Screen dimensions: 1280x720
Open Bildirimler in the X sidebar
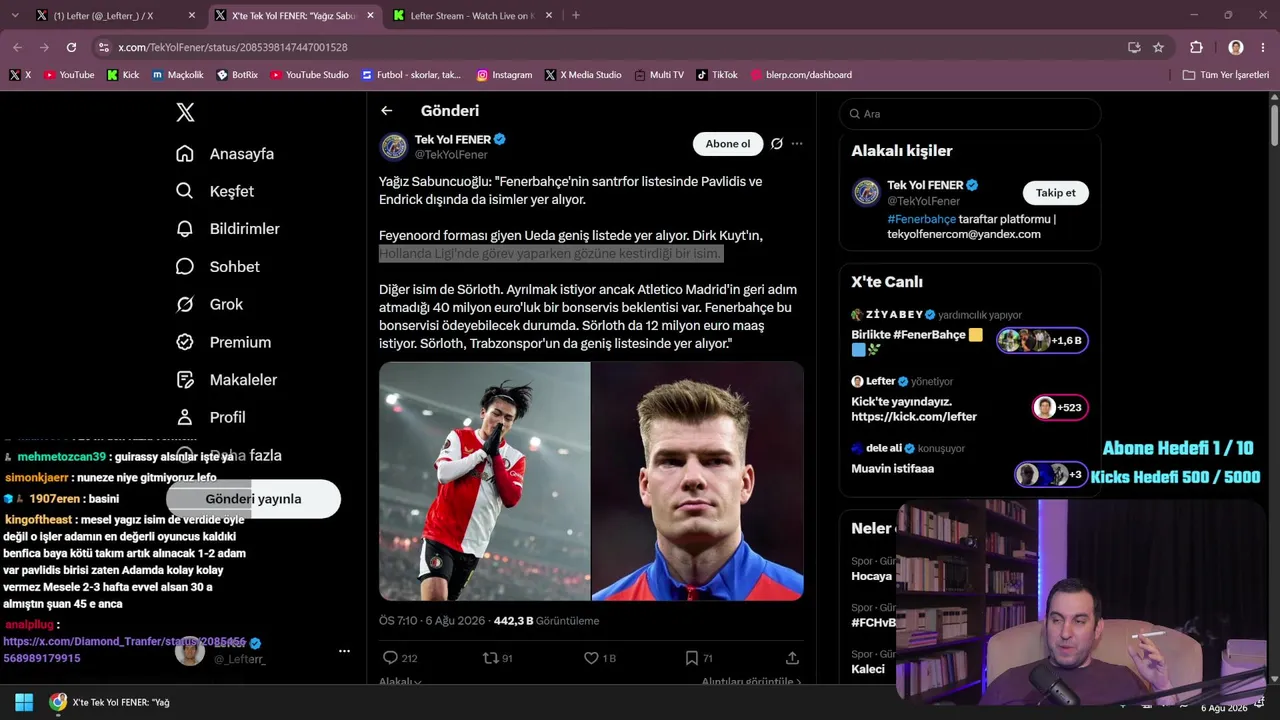pos(227,229)
